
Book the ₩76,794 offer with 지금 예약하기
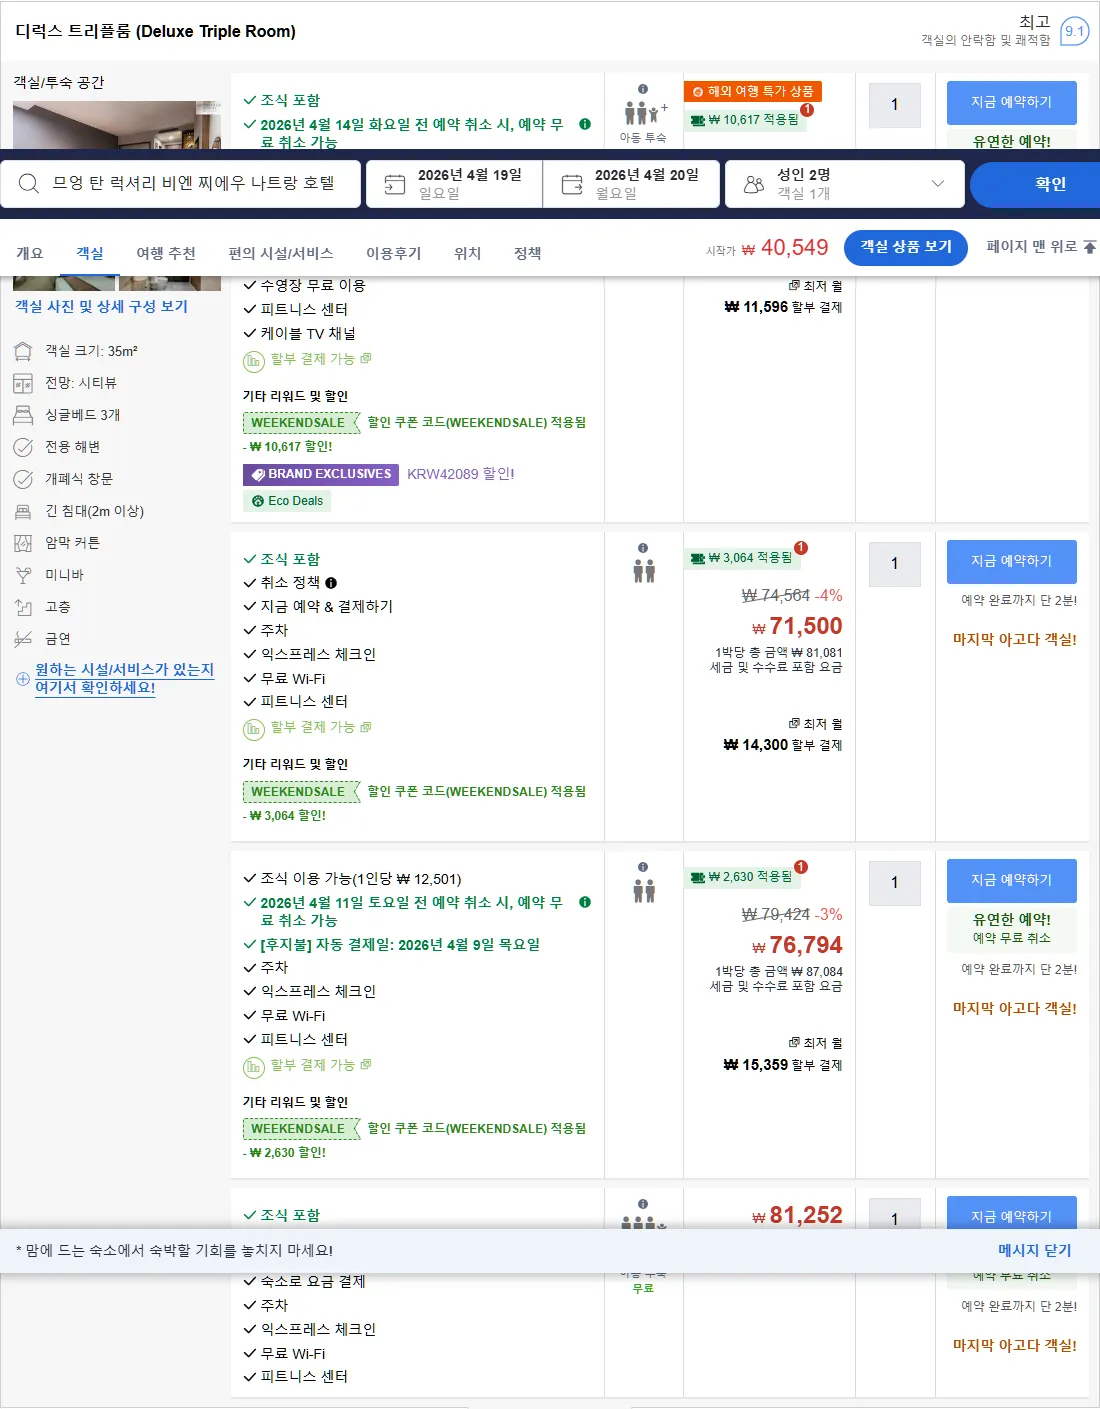point(1012,880)
